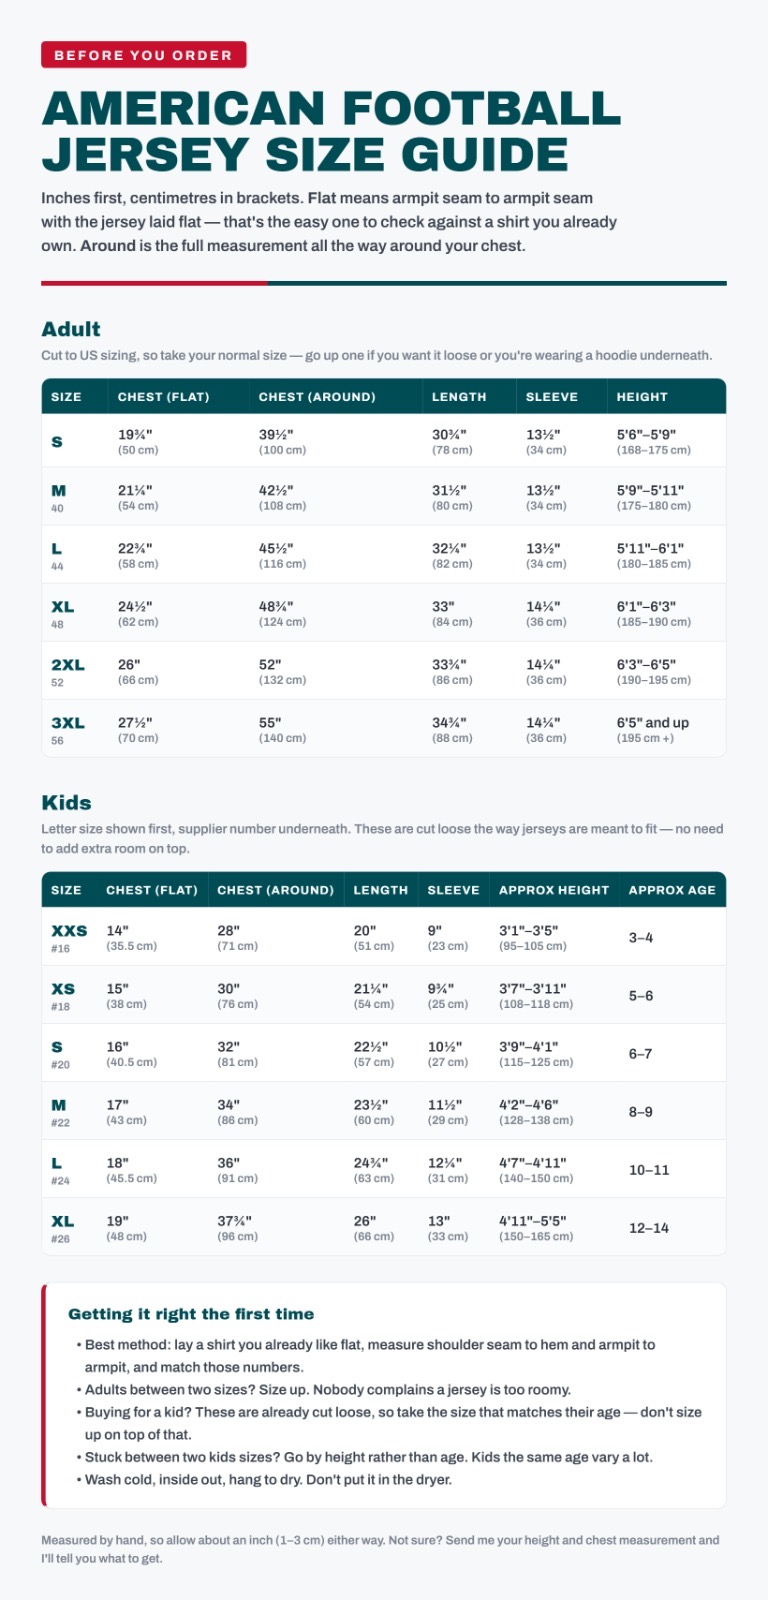Click the red BEFORE YOU ORDER badge
The height and width of the screenshot is (1600, 768).
(143, 55)
